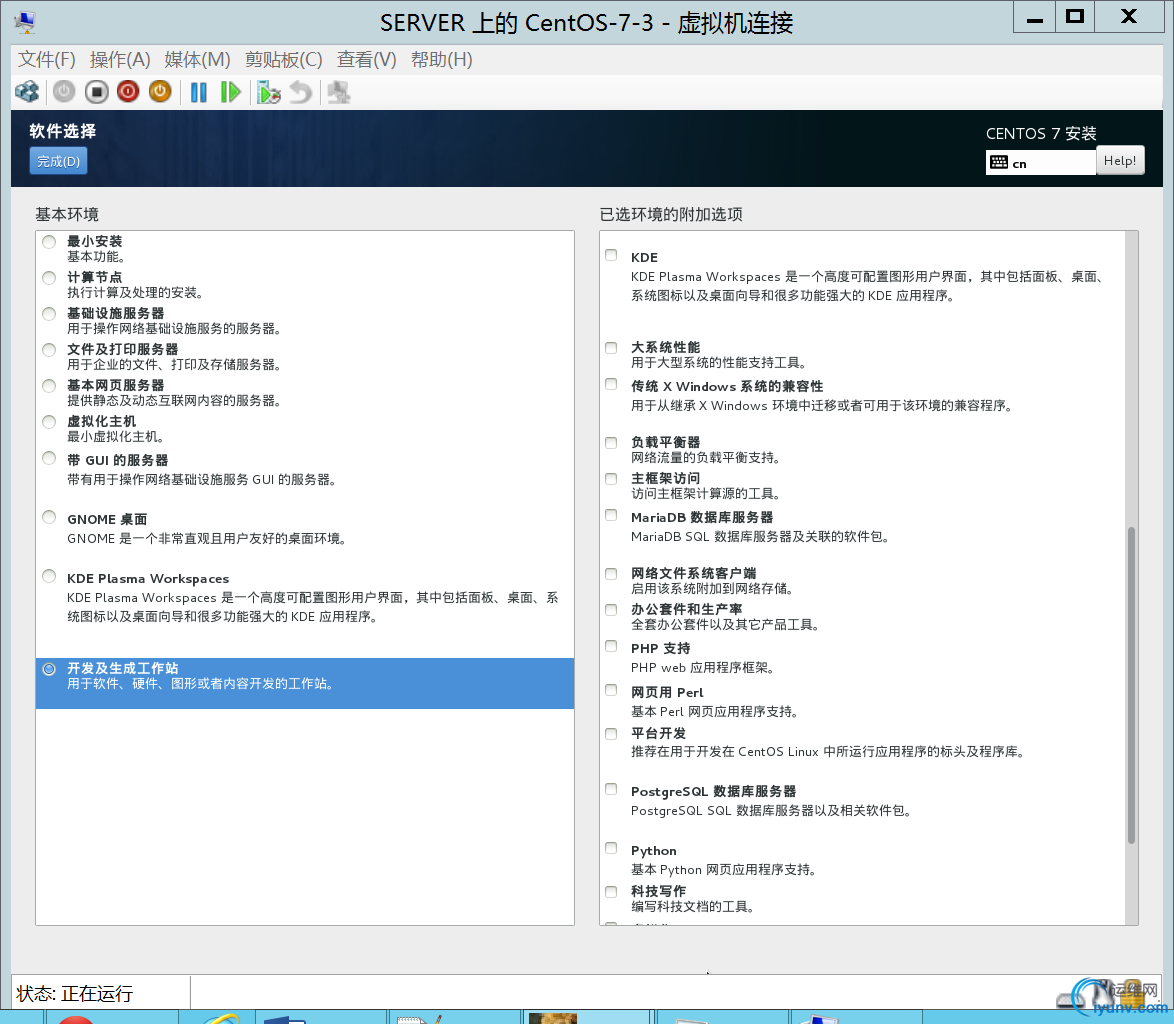
Task: Check the 平台开发 checkbox
Action: point(612,734)
